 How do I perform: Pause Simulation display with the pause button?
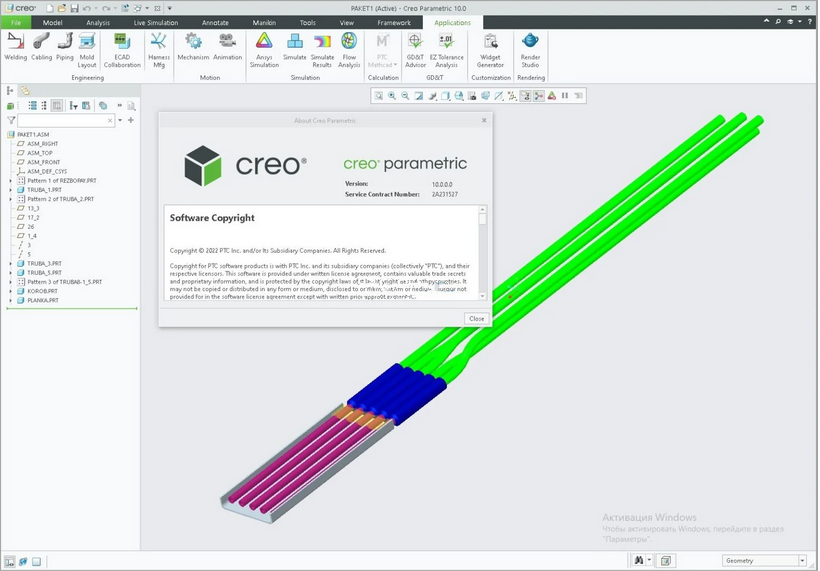(565, 96)
